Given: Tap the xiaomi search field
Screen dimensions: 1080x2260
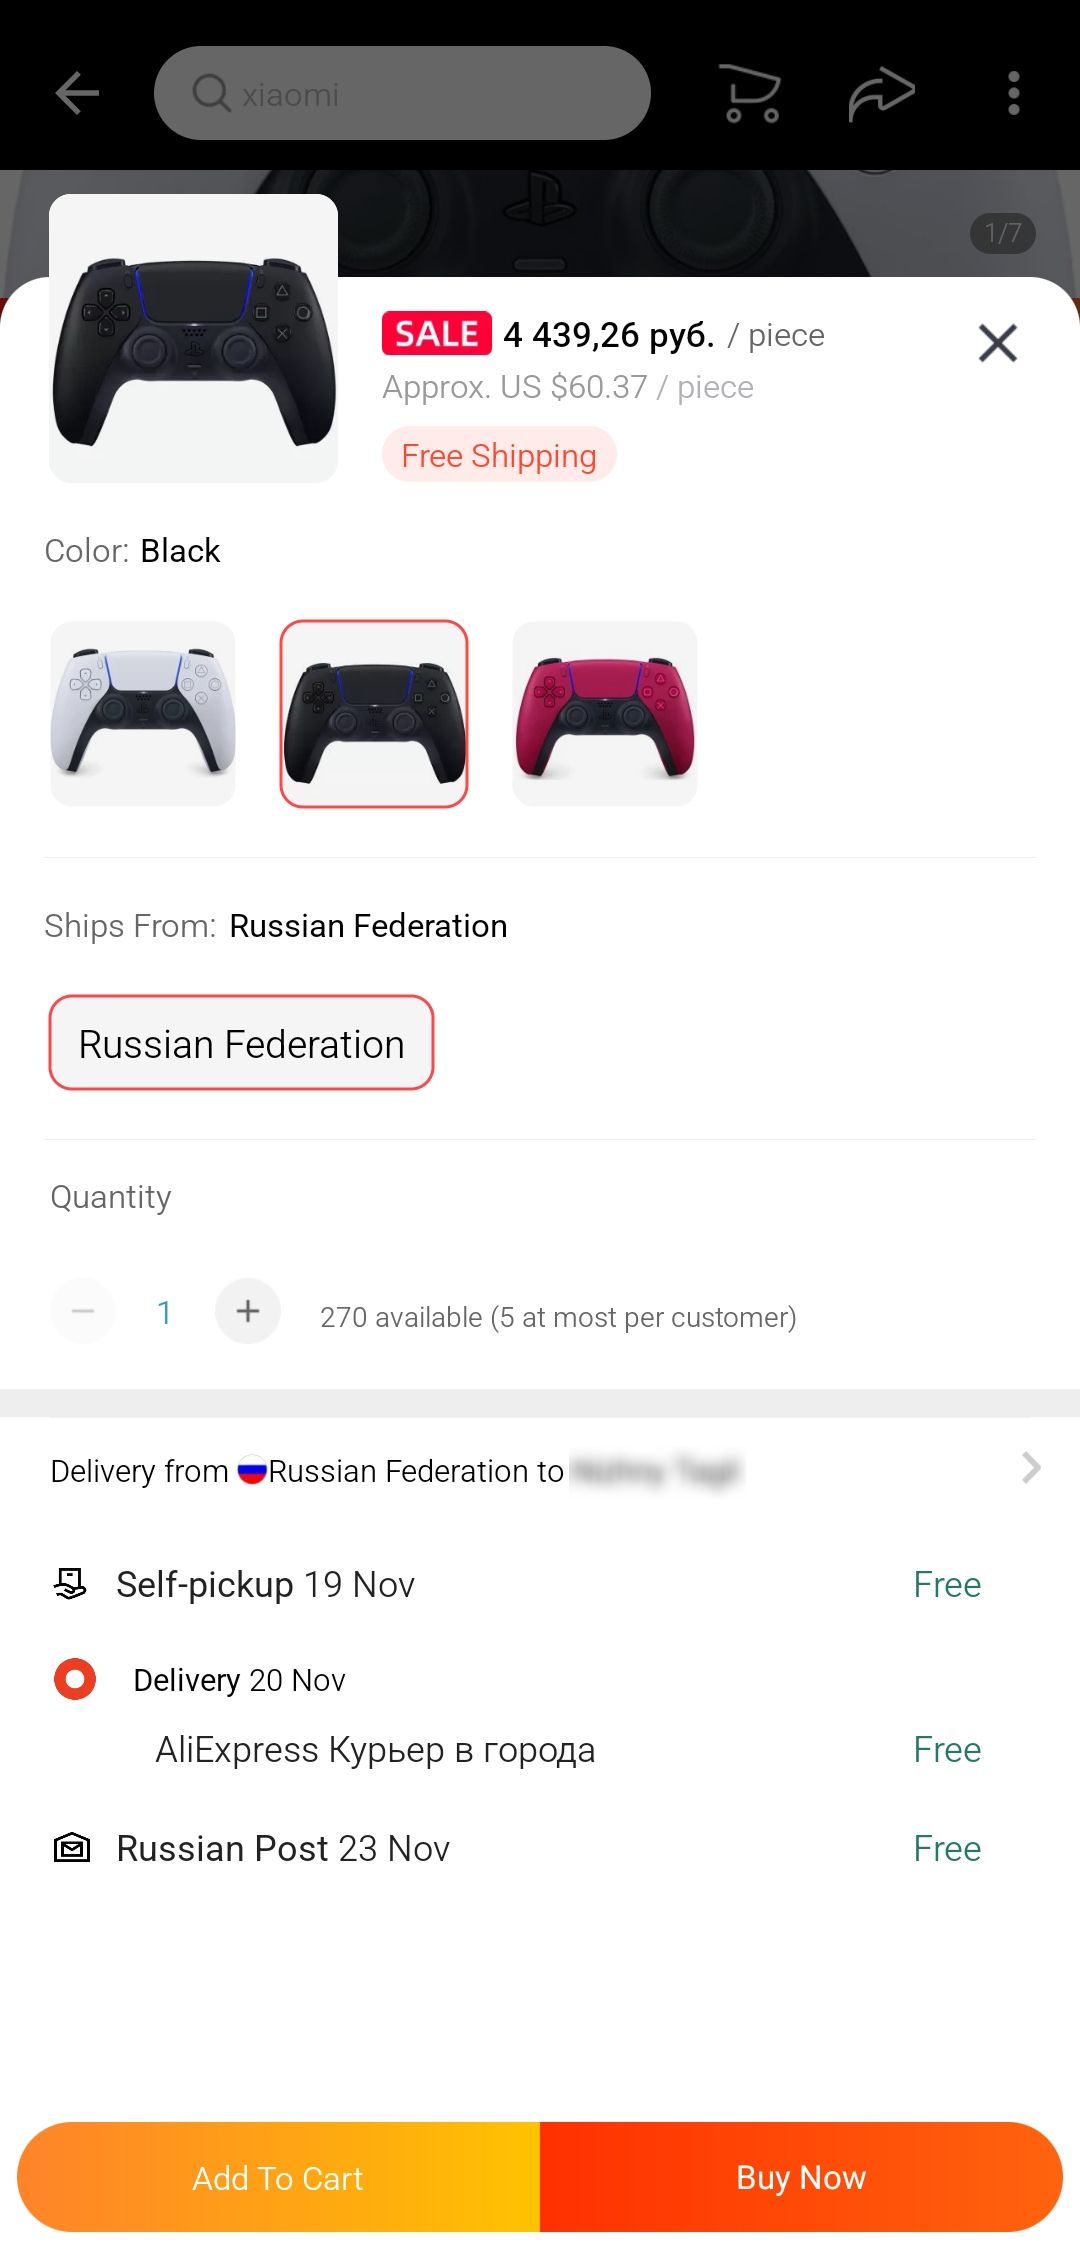Looking at the screenshot, I should [420, 94].
